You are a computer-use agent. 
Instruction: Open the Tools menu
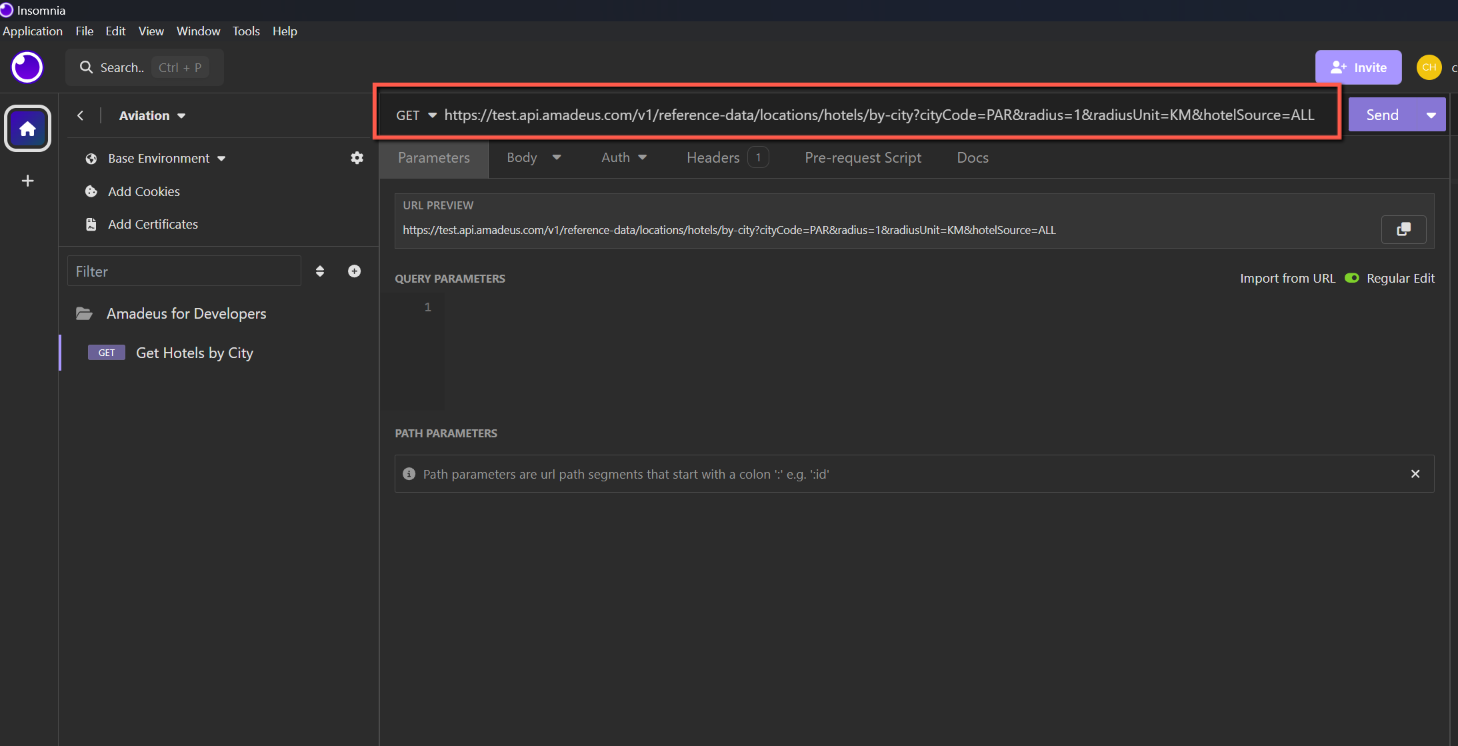tap(246, 31)
